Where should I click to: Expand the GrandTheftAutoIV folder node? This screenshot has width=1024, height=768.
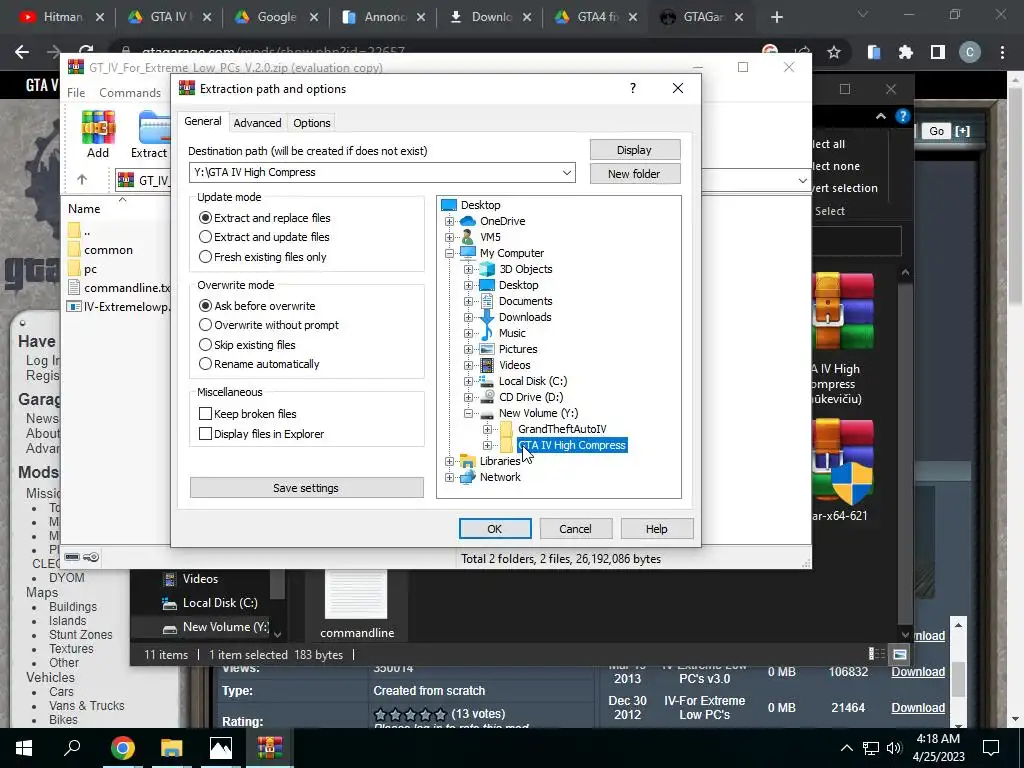click(x=487, y=429)
